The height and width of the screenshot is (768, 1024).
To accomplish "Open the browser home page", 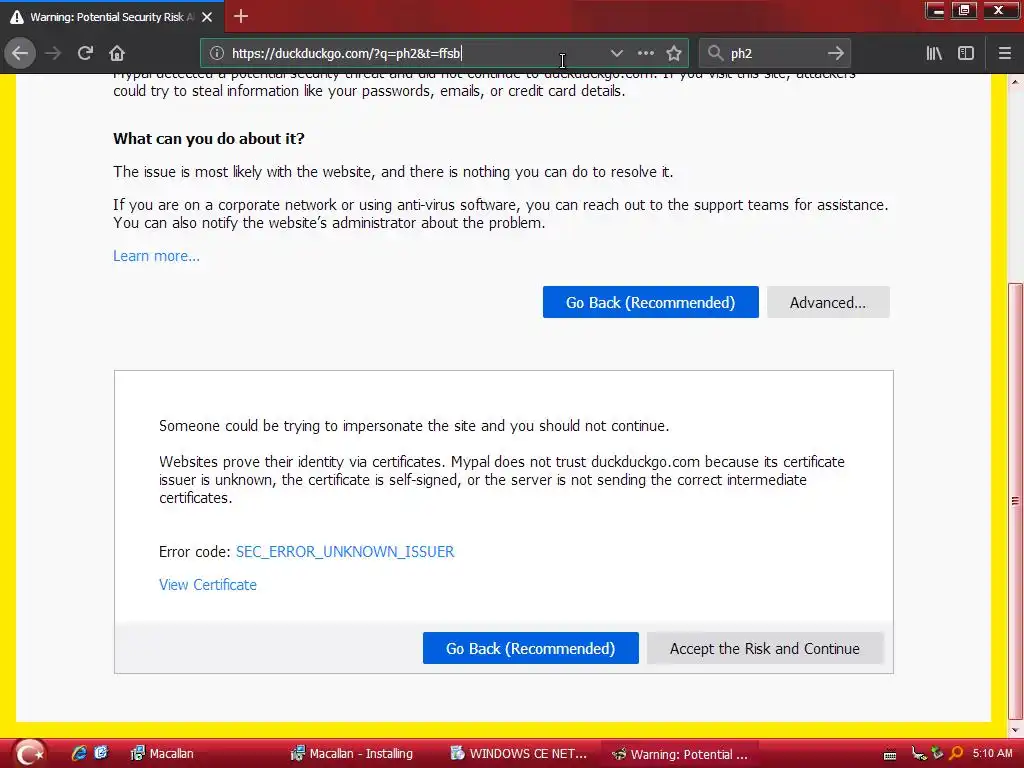I will 117,53.
